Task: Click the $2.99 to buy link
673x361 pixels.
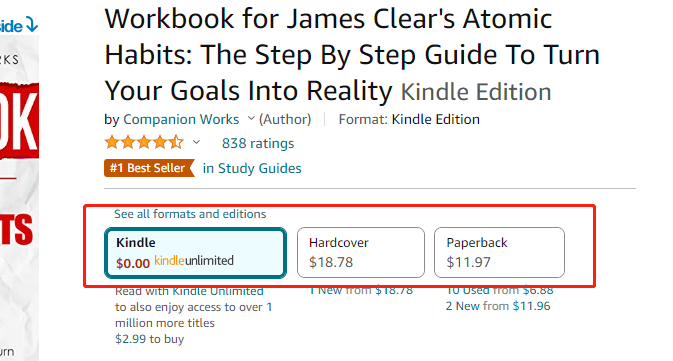Action: (x=149, y=339)
